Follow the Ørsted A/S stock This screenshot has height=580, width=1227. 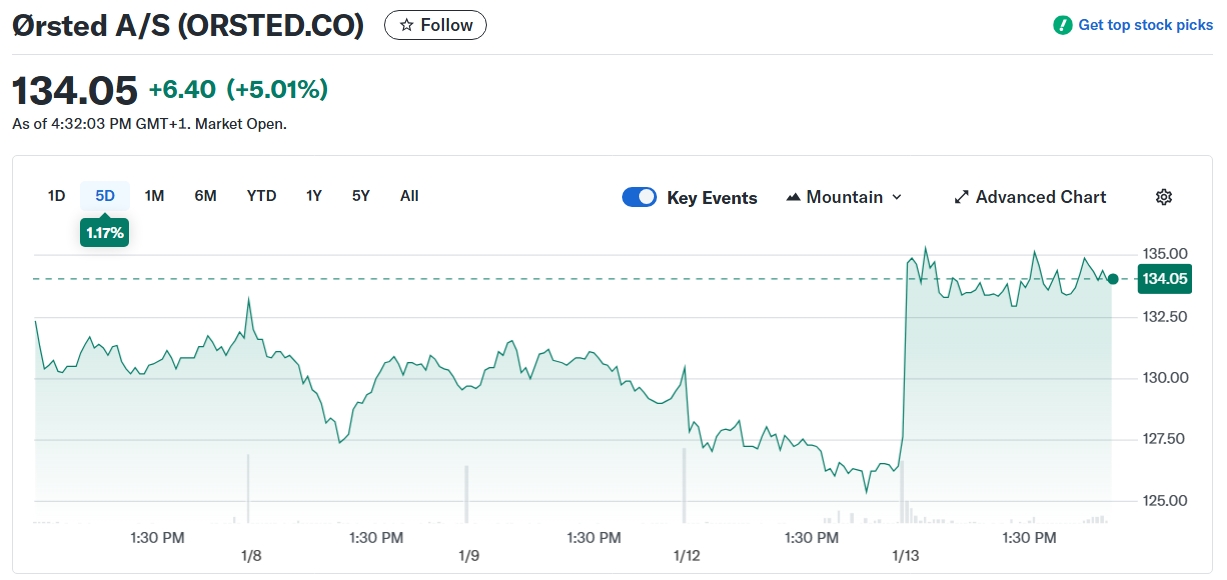coord(435,25)
